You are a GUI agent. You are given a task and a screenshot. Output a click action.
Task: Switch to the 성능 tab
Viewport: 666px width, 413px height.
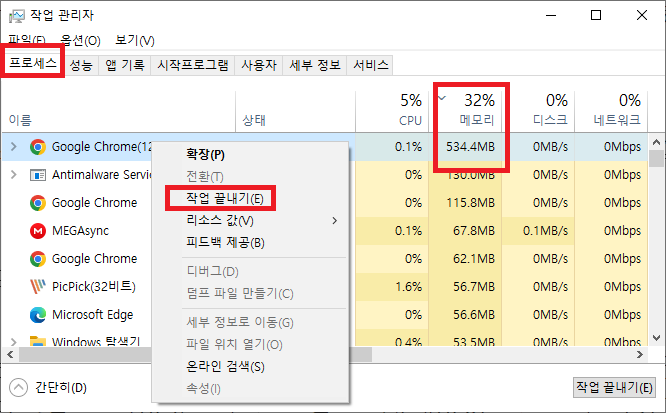pyautogui.click(x=81, y=65)
